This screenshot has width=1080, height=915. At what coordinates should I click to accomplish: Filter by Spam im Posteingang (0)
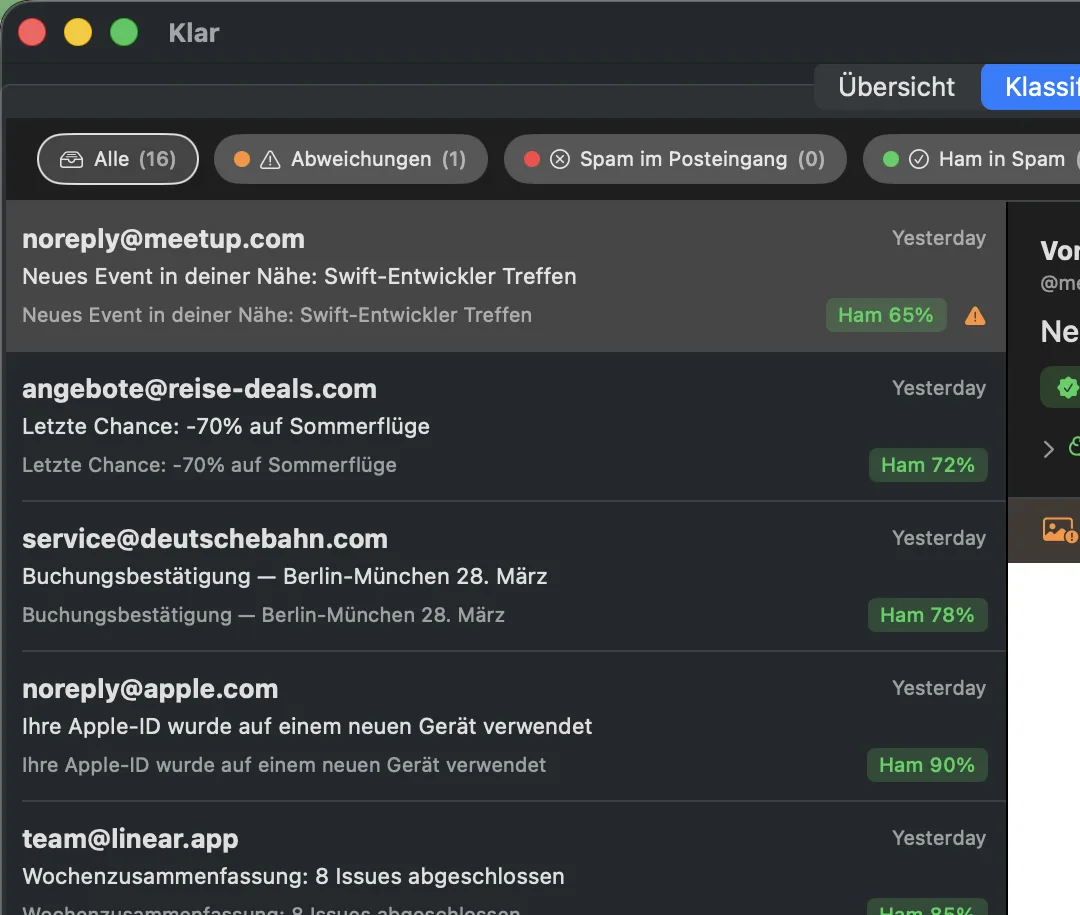point(675,159)
